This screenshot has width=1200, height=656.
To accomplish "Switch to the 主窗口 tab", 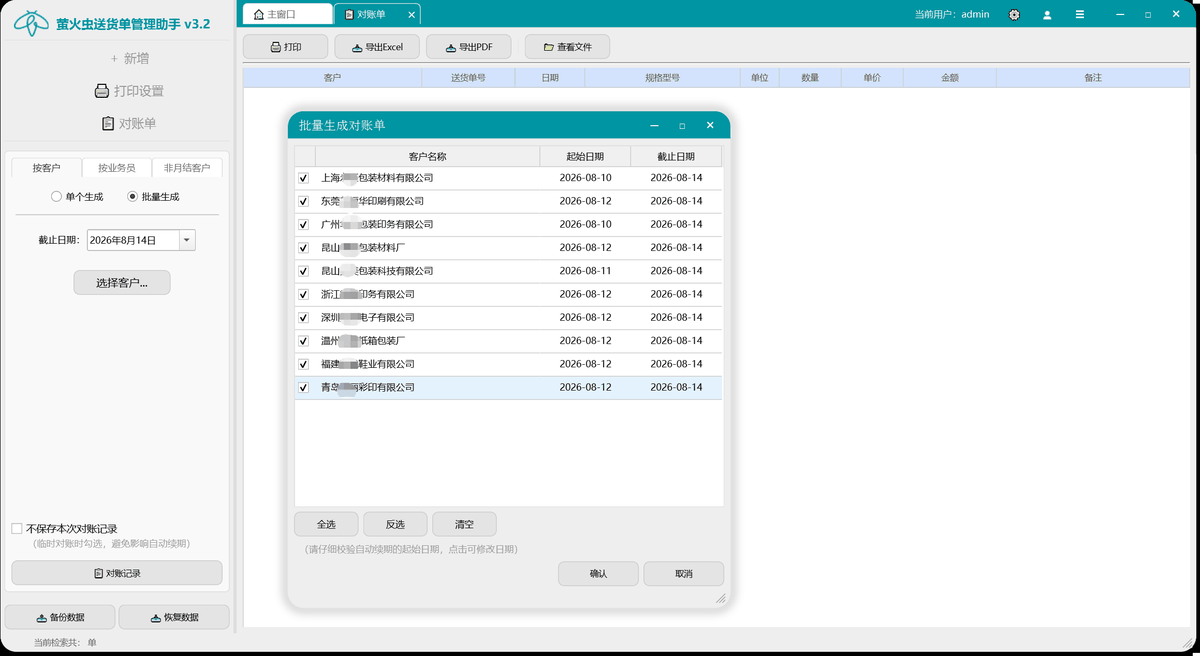I will coord(287,15).
